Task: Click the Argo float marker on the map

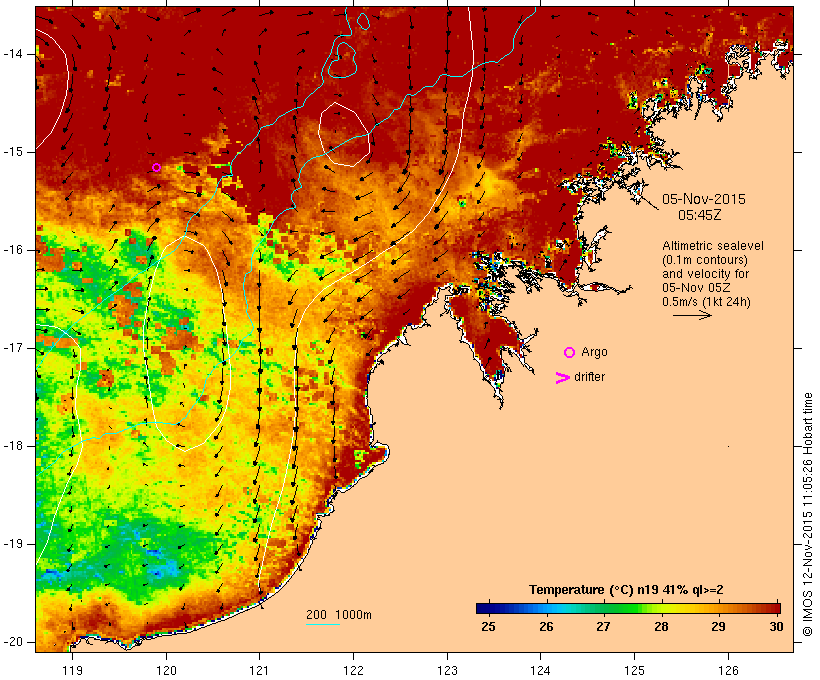Action: 156,168
